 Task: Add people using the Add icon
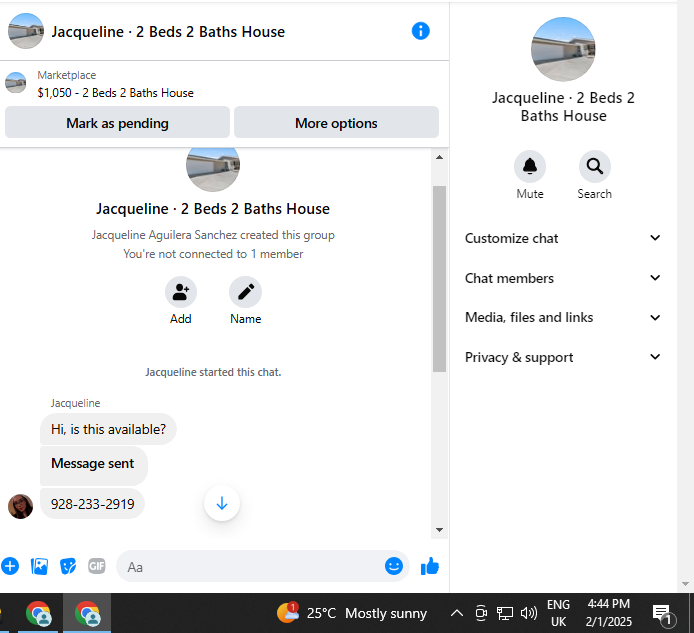click(181, 292)
